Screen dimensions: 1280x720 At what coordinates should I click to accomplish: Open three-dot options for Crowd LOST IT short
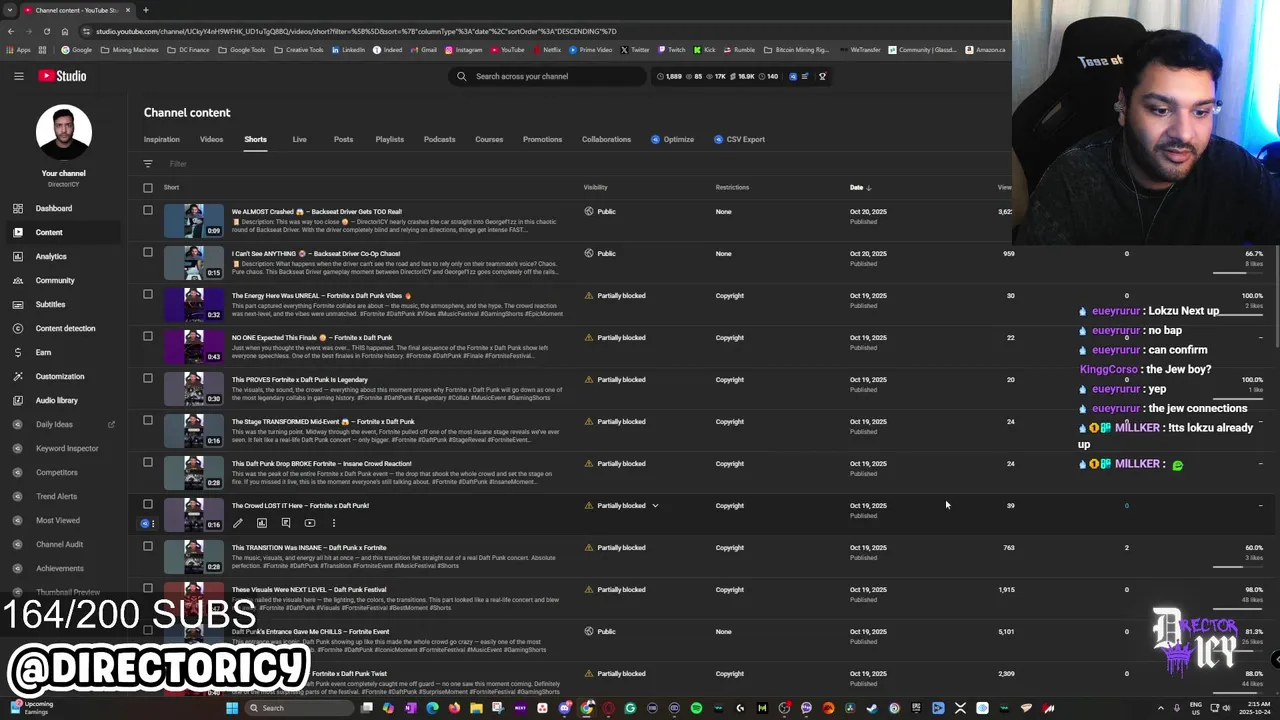(x=334, y=523)
